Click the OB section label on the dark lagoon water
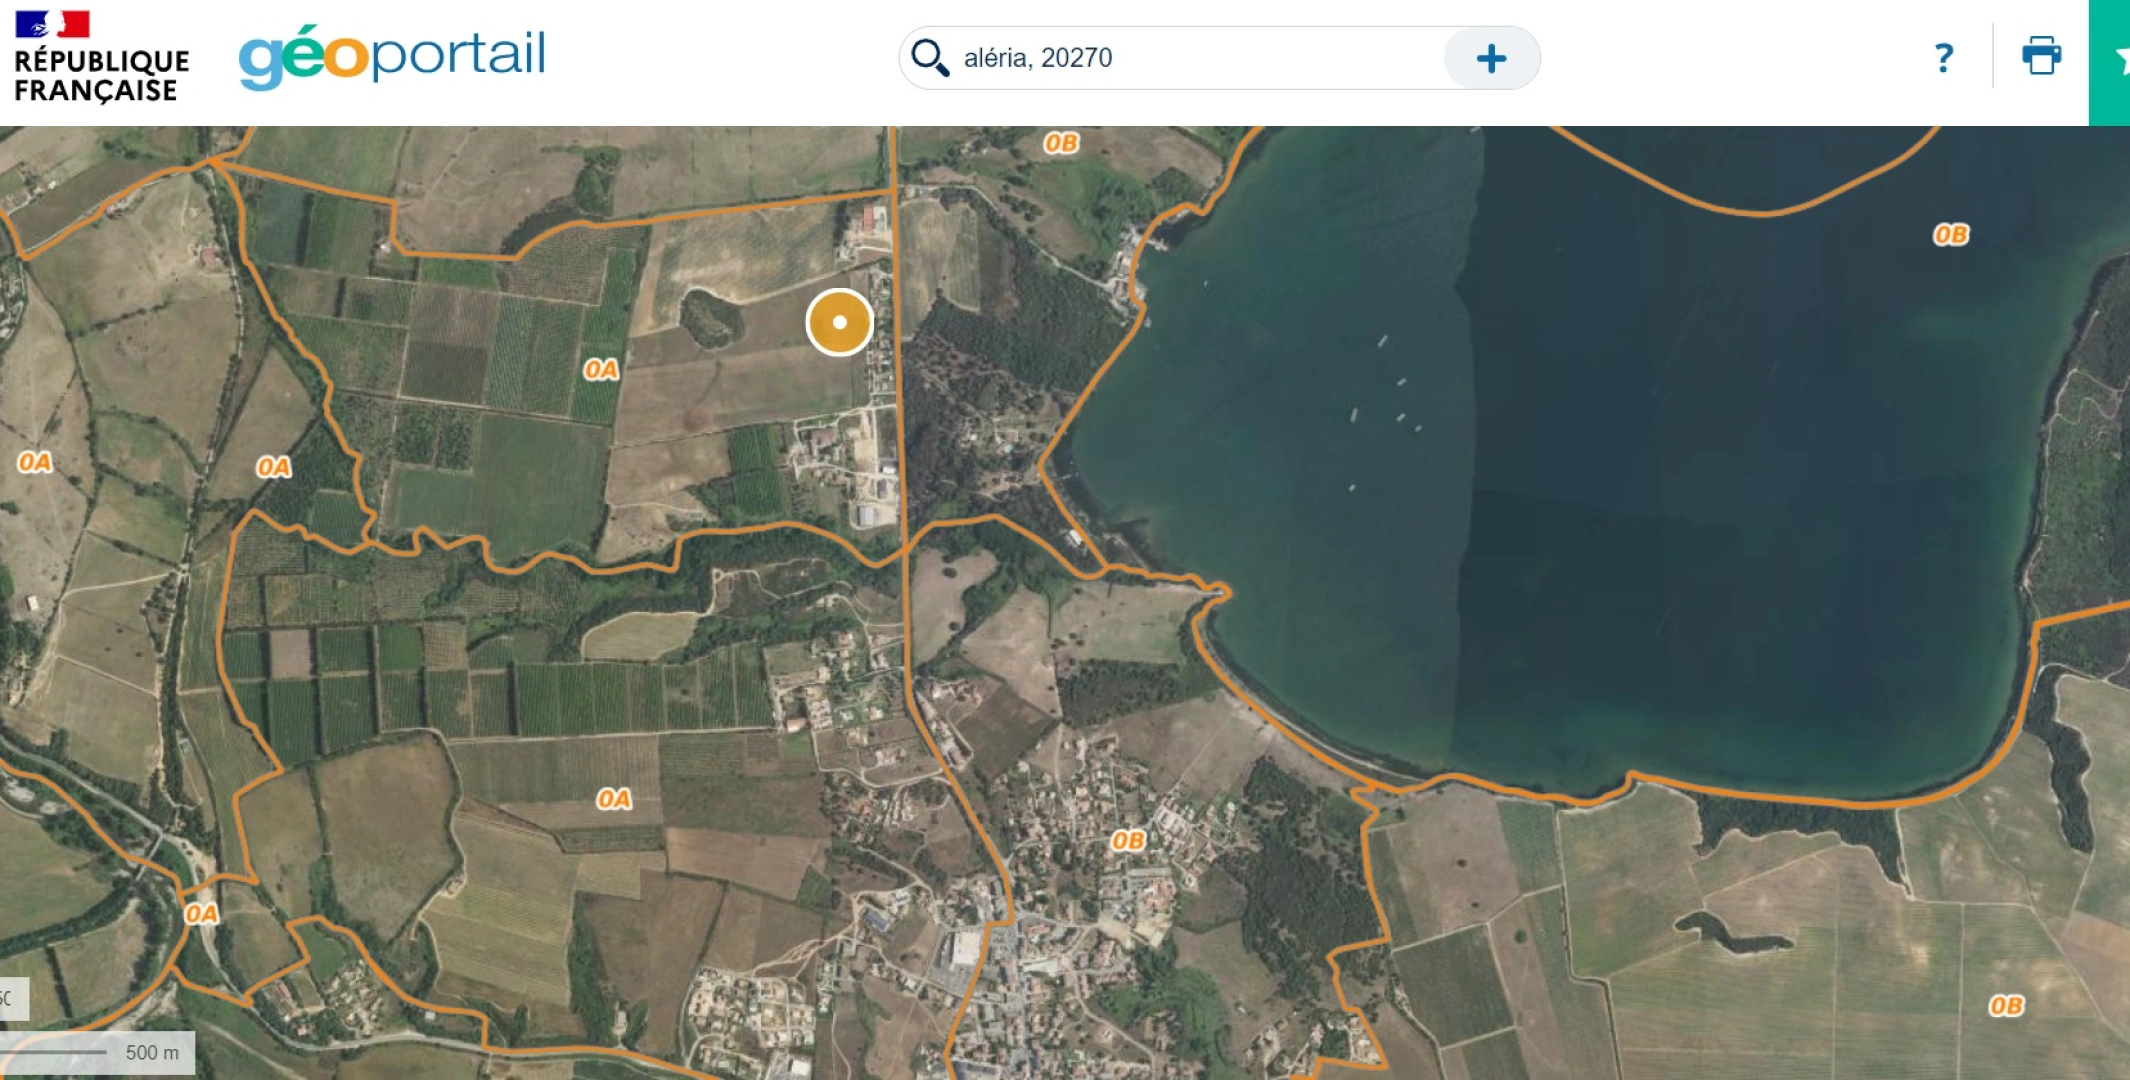This screenshot has height=1080, width=2130. [1950, 235]
